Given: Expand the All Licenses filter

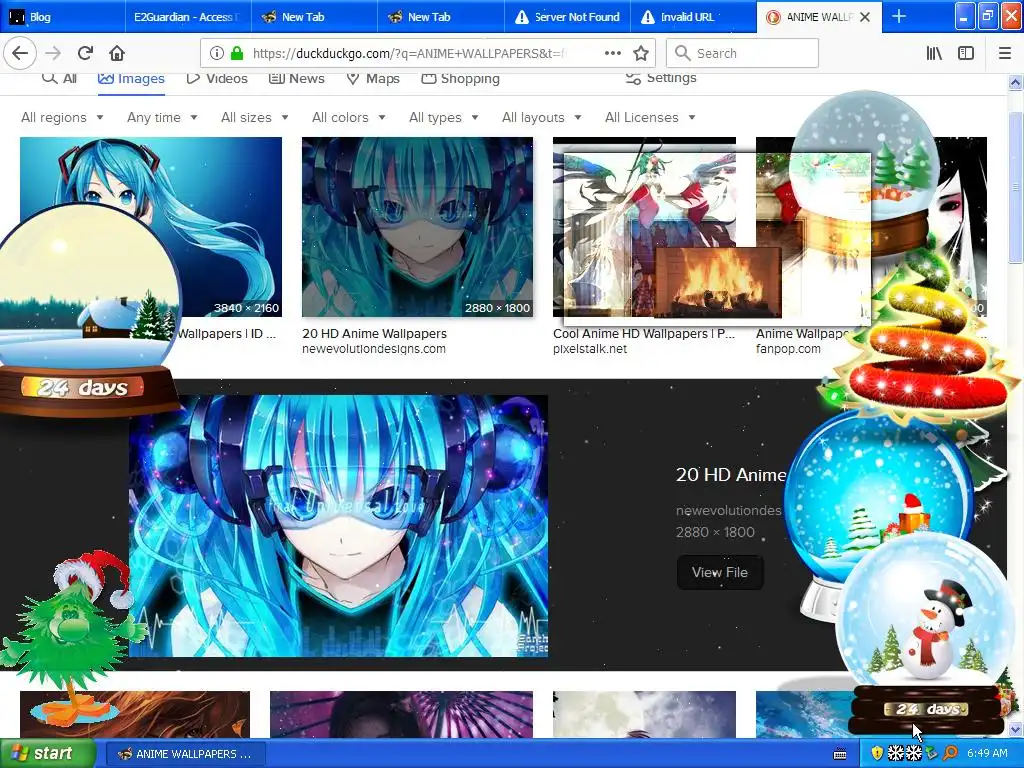Looking at the screenshot, I should pos(650,118).
